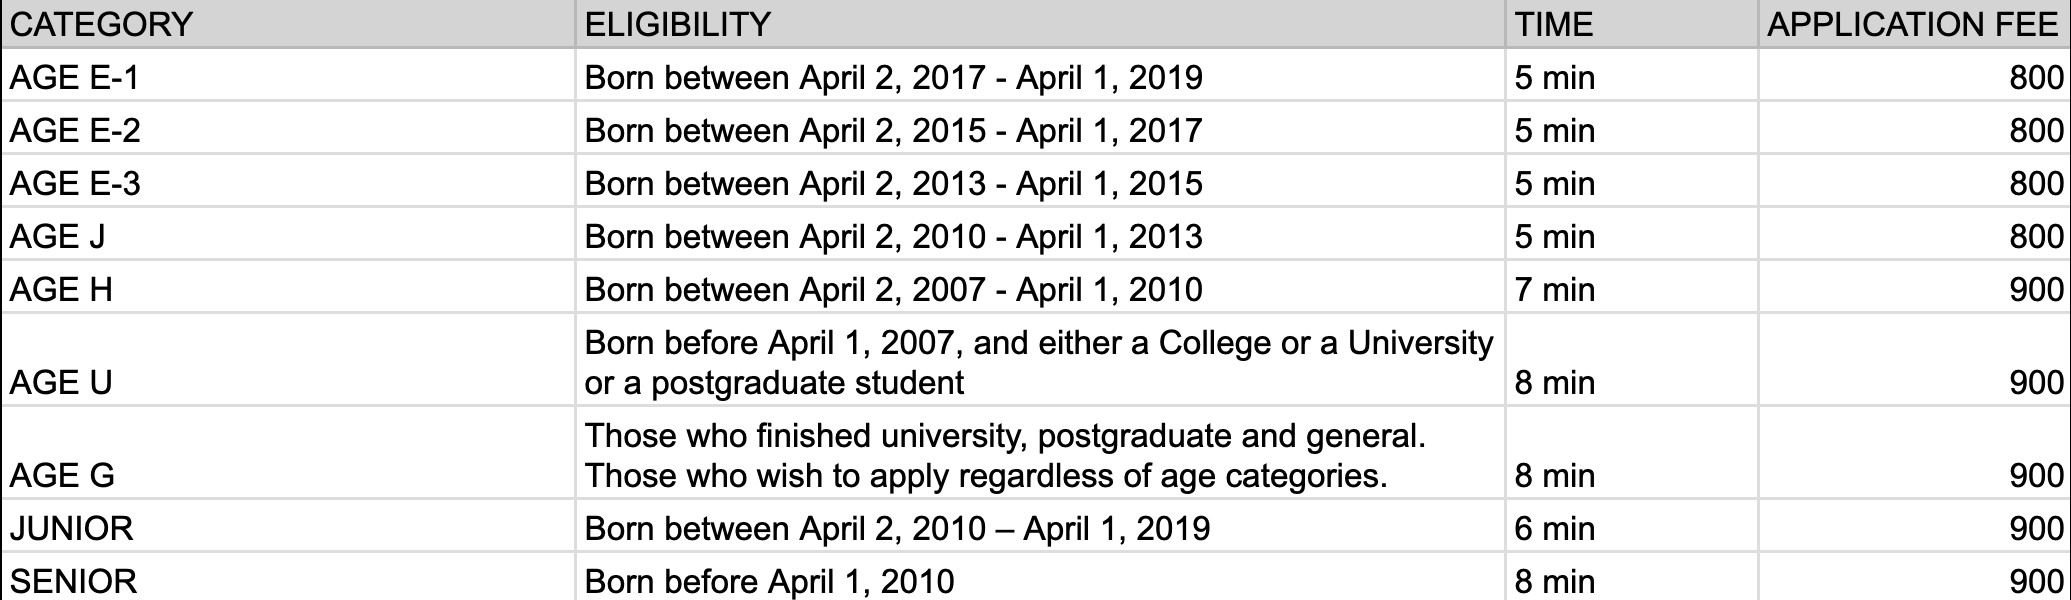Screen dimensions: 2071x600
Task: Select the AGE U category cell
Action: tap(288, 360)
